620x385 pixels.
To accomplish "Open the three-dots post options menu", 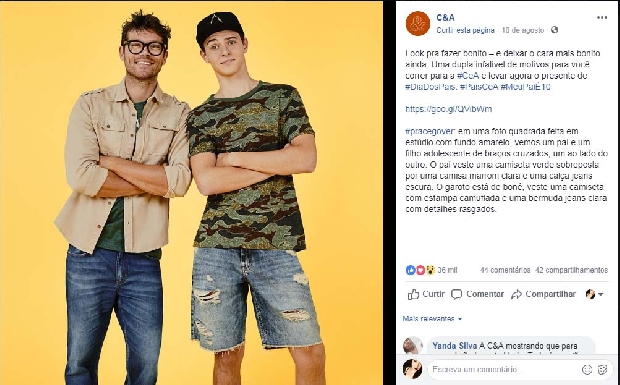I will tap(601, 17).
